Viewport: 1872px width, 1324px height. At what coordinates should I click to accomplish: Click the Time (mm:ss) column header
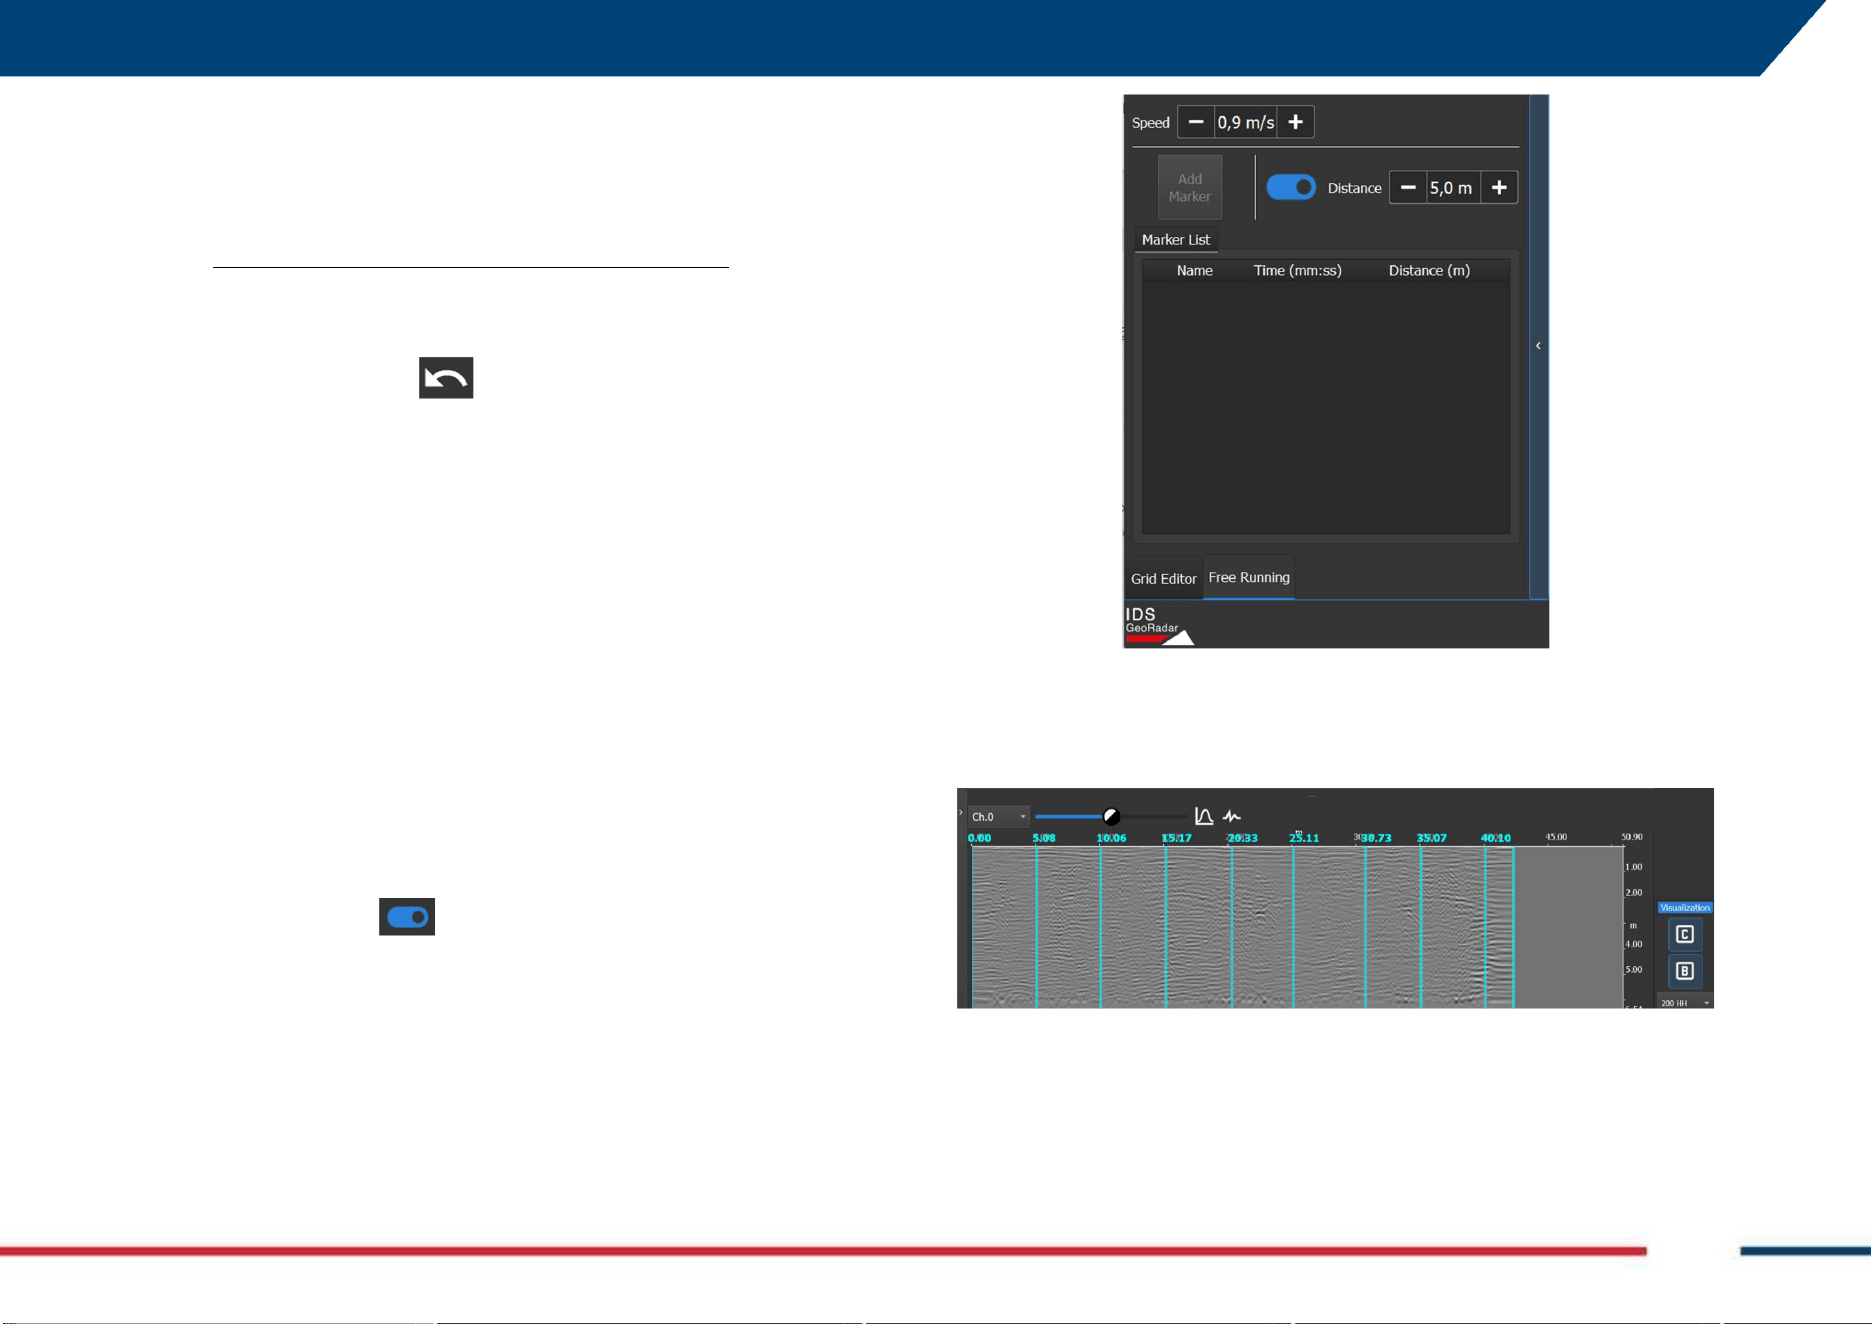(1298, 271)
